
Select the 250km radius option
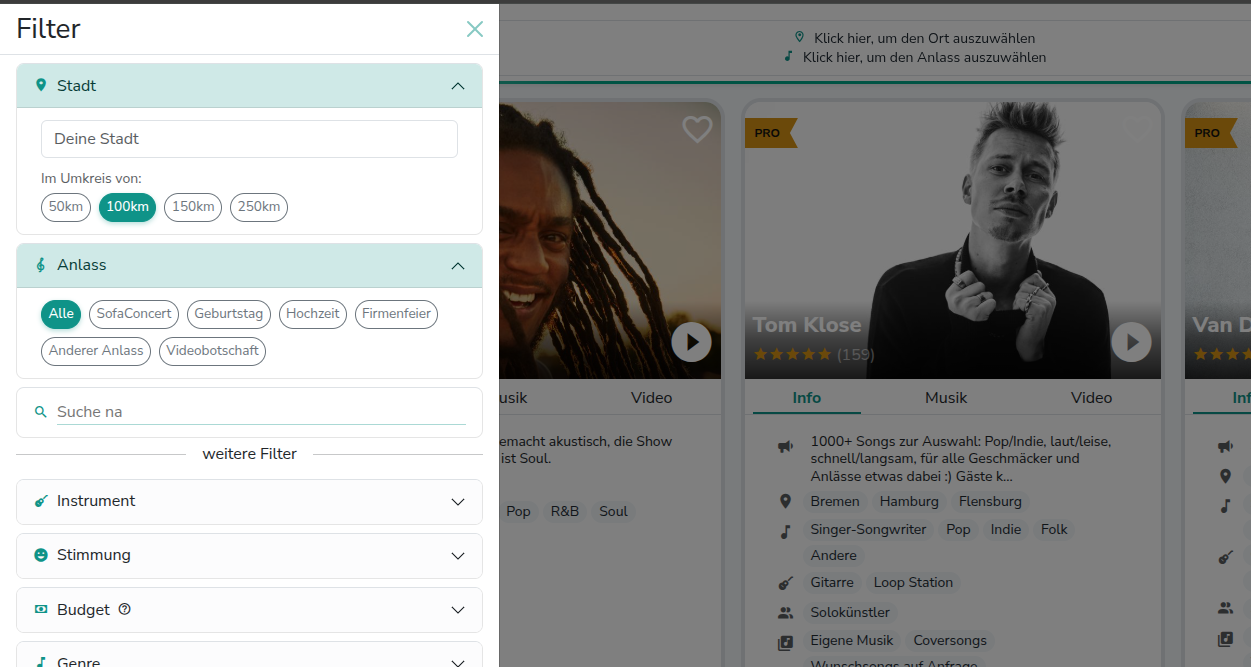tap(259, 207)
